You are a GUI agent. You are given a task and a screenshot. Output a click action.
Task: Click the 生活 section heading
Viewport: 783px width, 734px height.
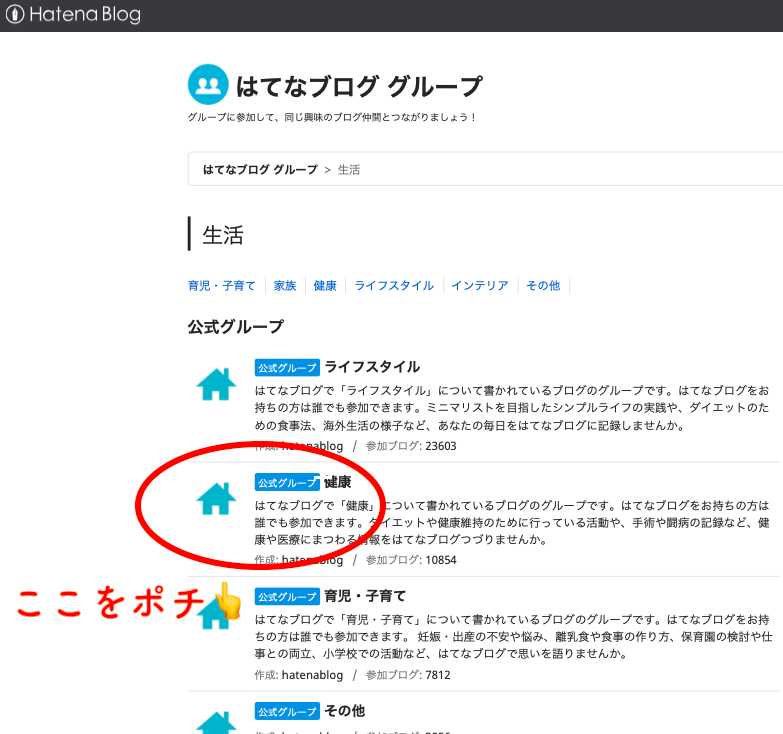(x=223, y=235)
